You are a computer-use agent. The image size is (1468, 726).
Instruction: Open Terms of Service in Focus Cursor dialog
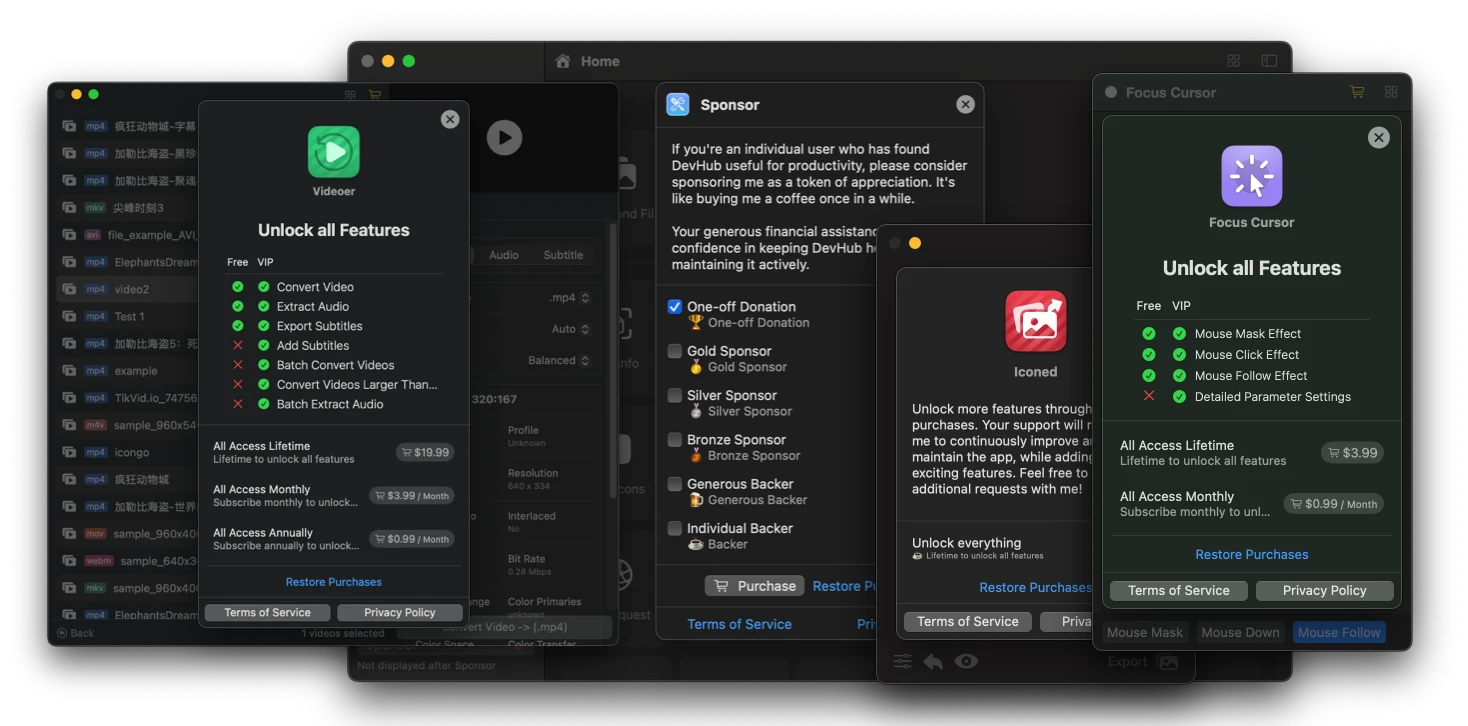click(1179, 591)
